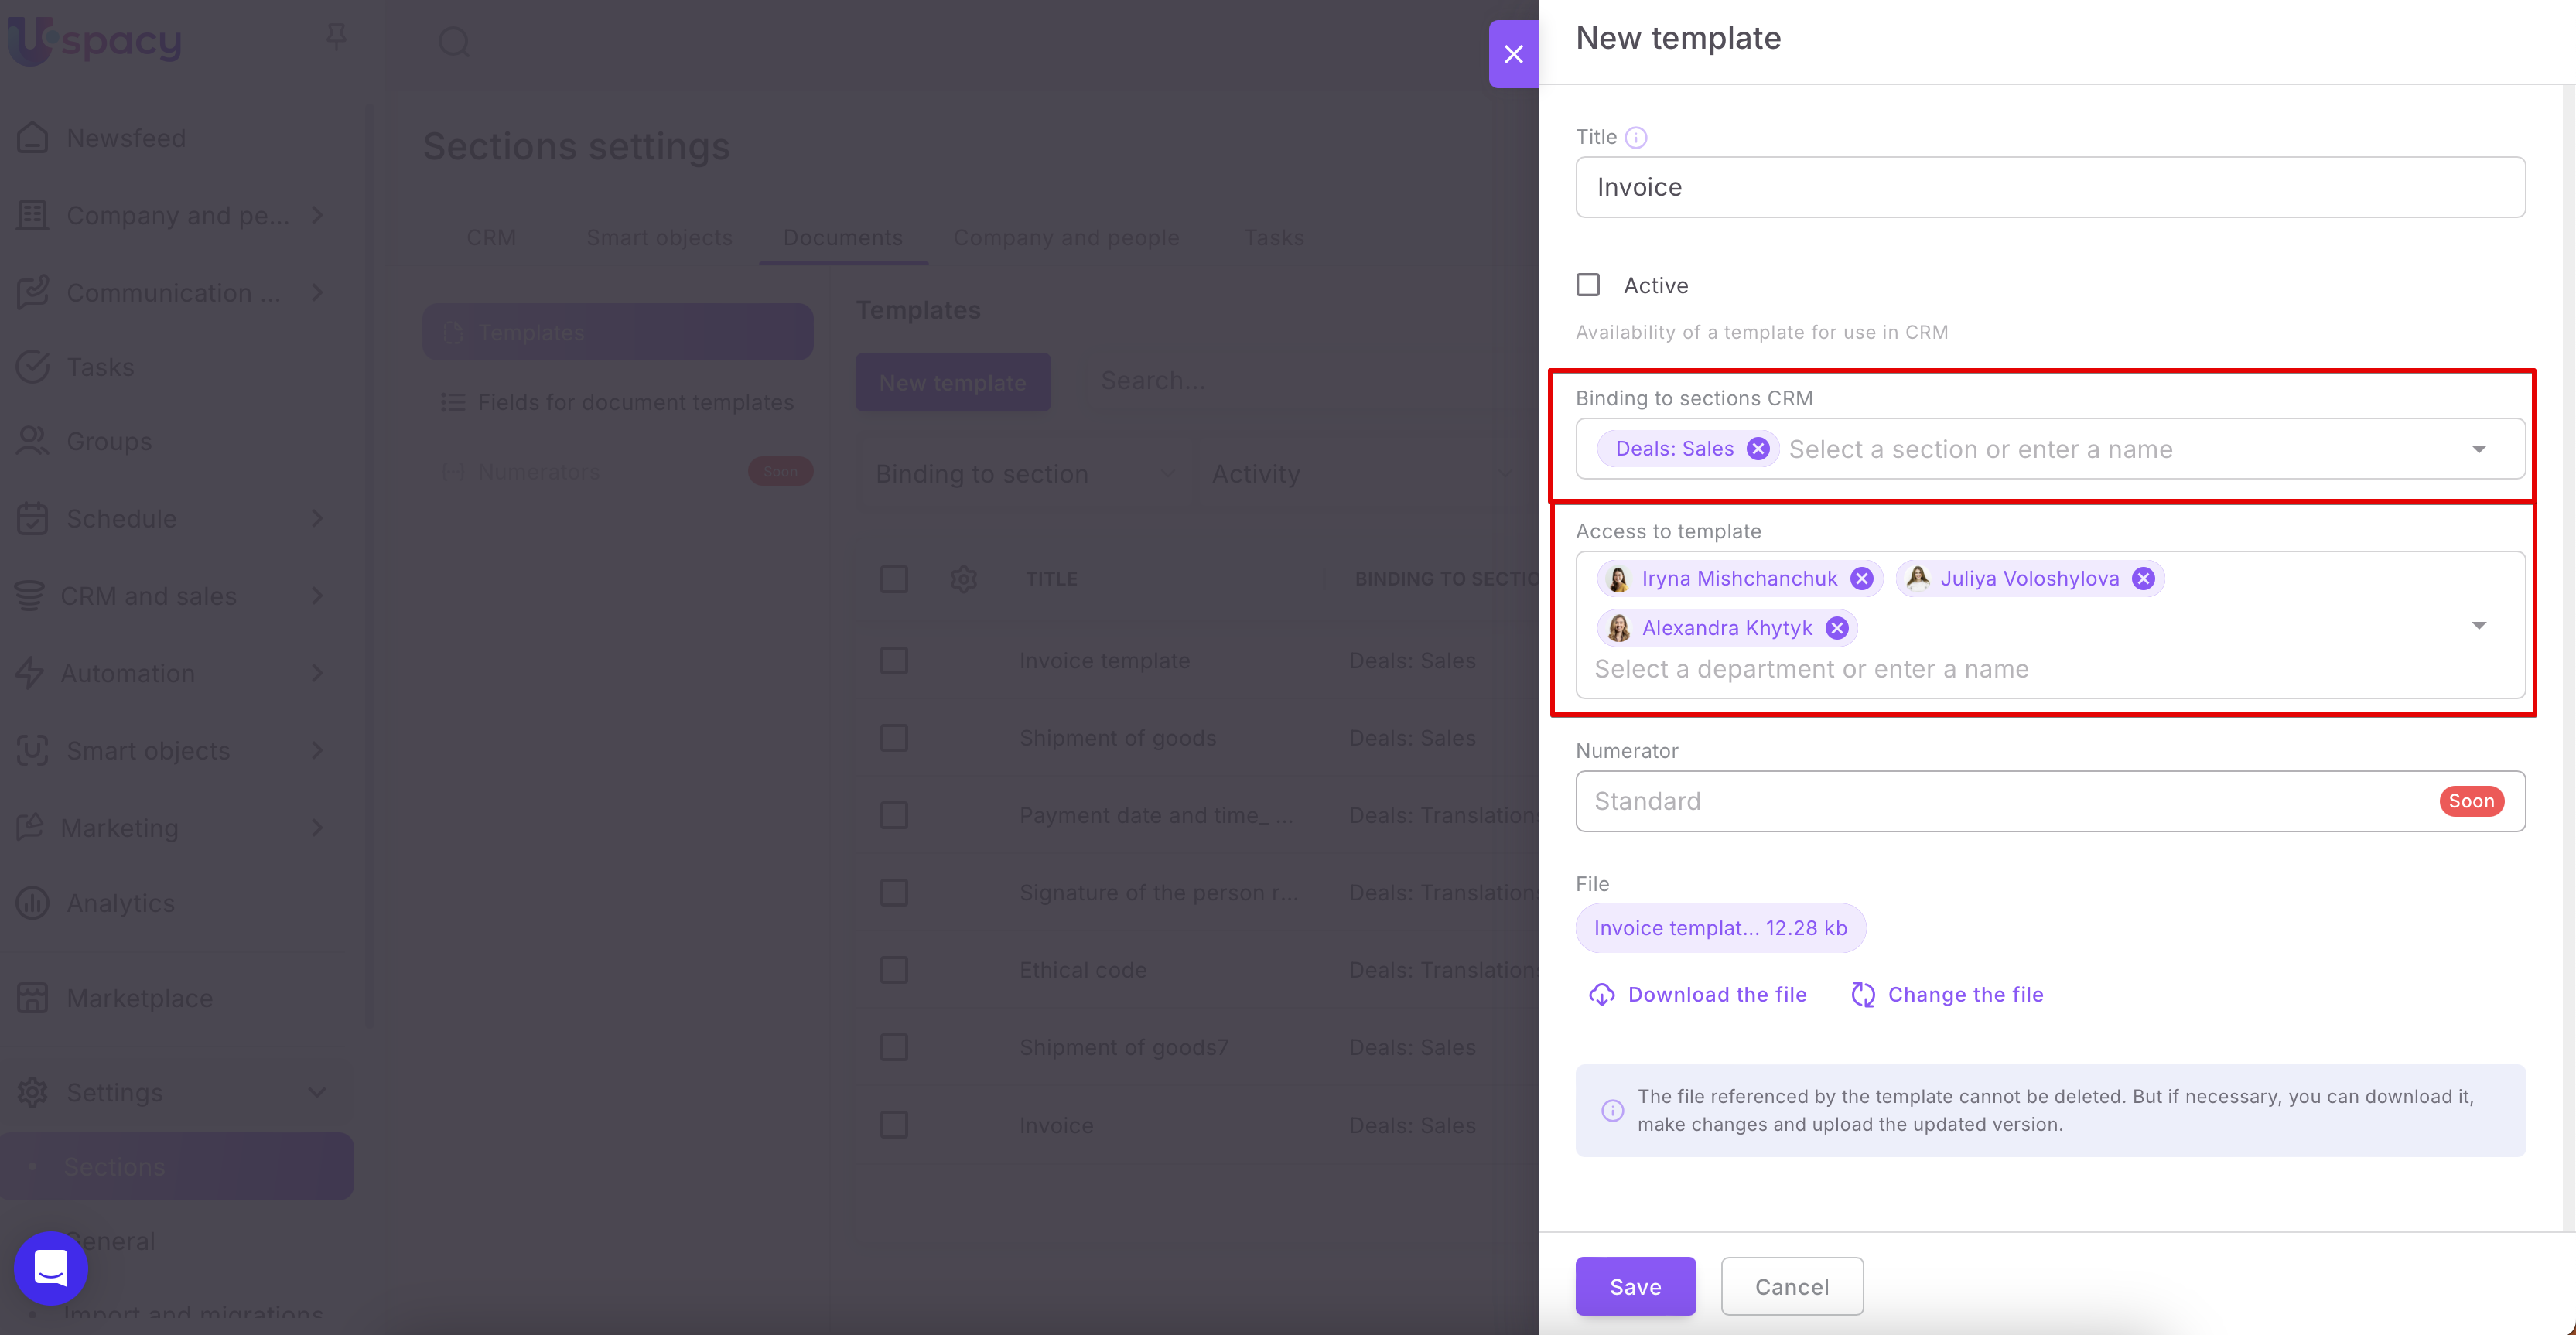Save the new template

coord(1635,1286)
